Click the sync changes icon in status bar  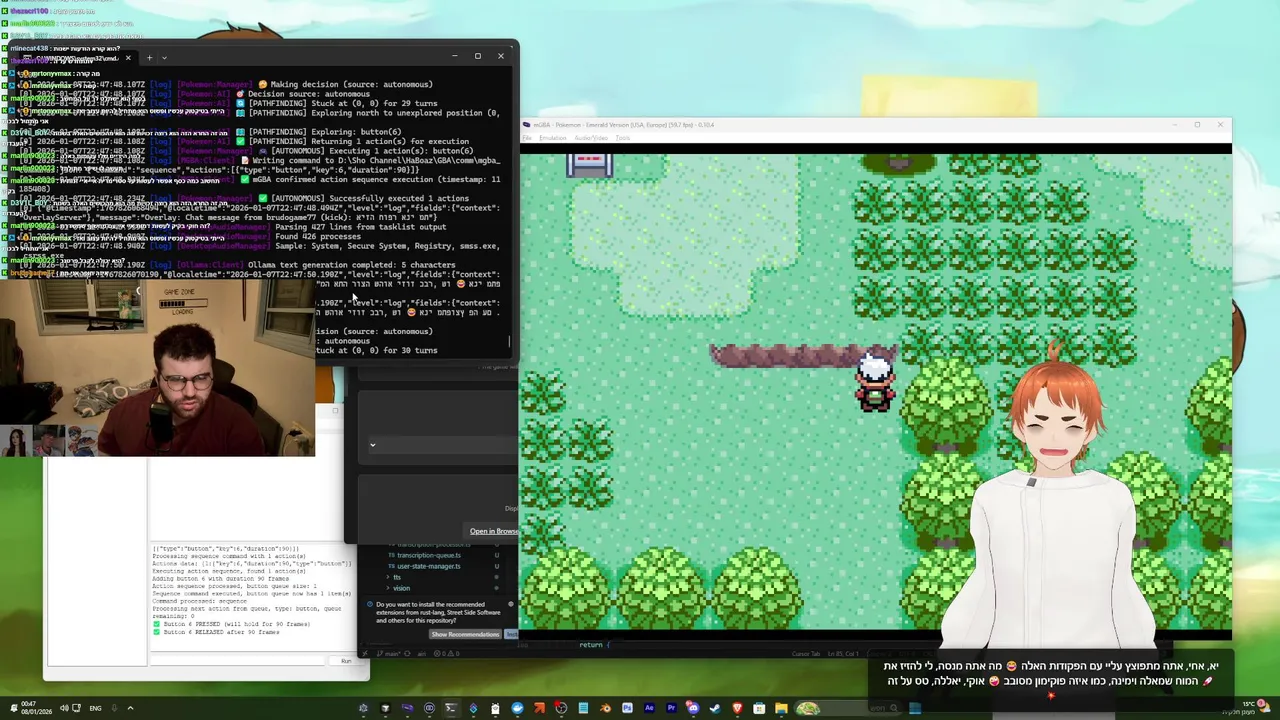407,654
